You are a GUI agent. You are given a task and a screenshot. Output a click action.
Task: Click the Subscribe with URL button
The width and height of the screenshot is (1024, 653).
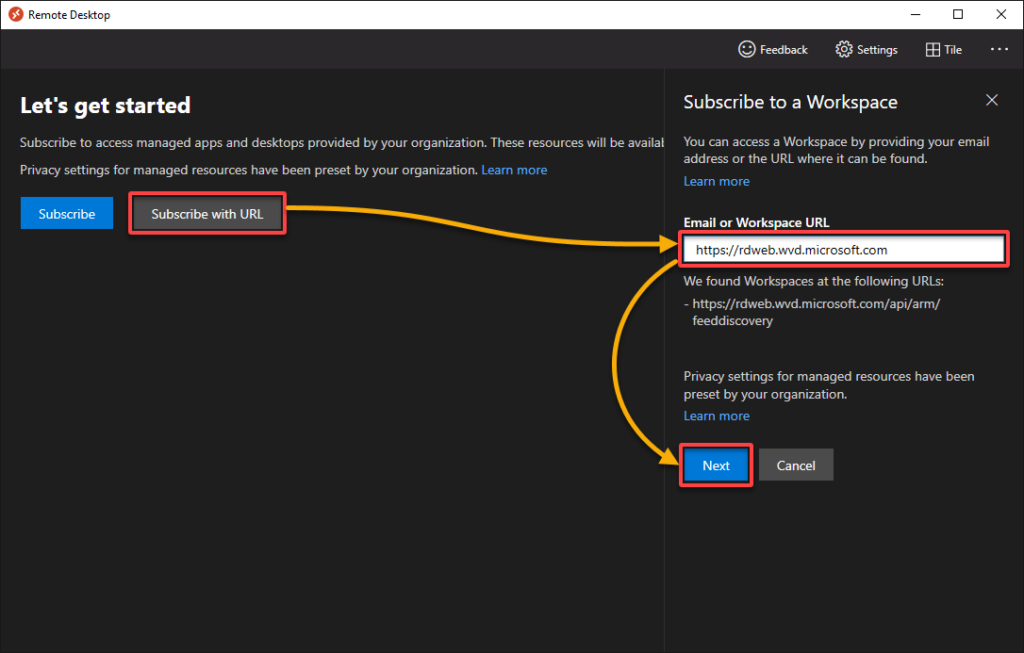click(x=206, y=212)
